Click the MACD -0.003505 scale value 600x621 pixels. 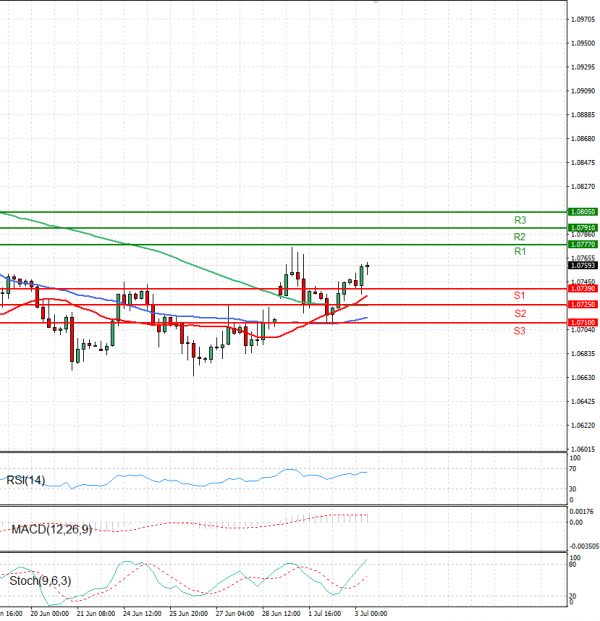tap(584, 547)
